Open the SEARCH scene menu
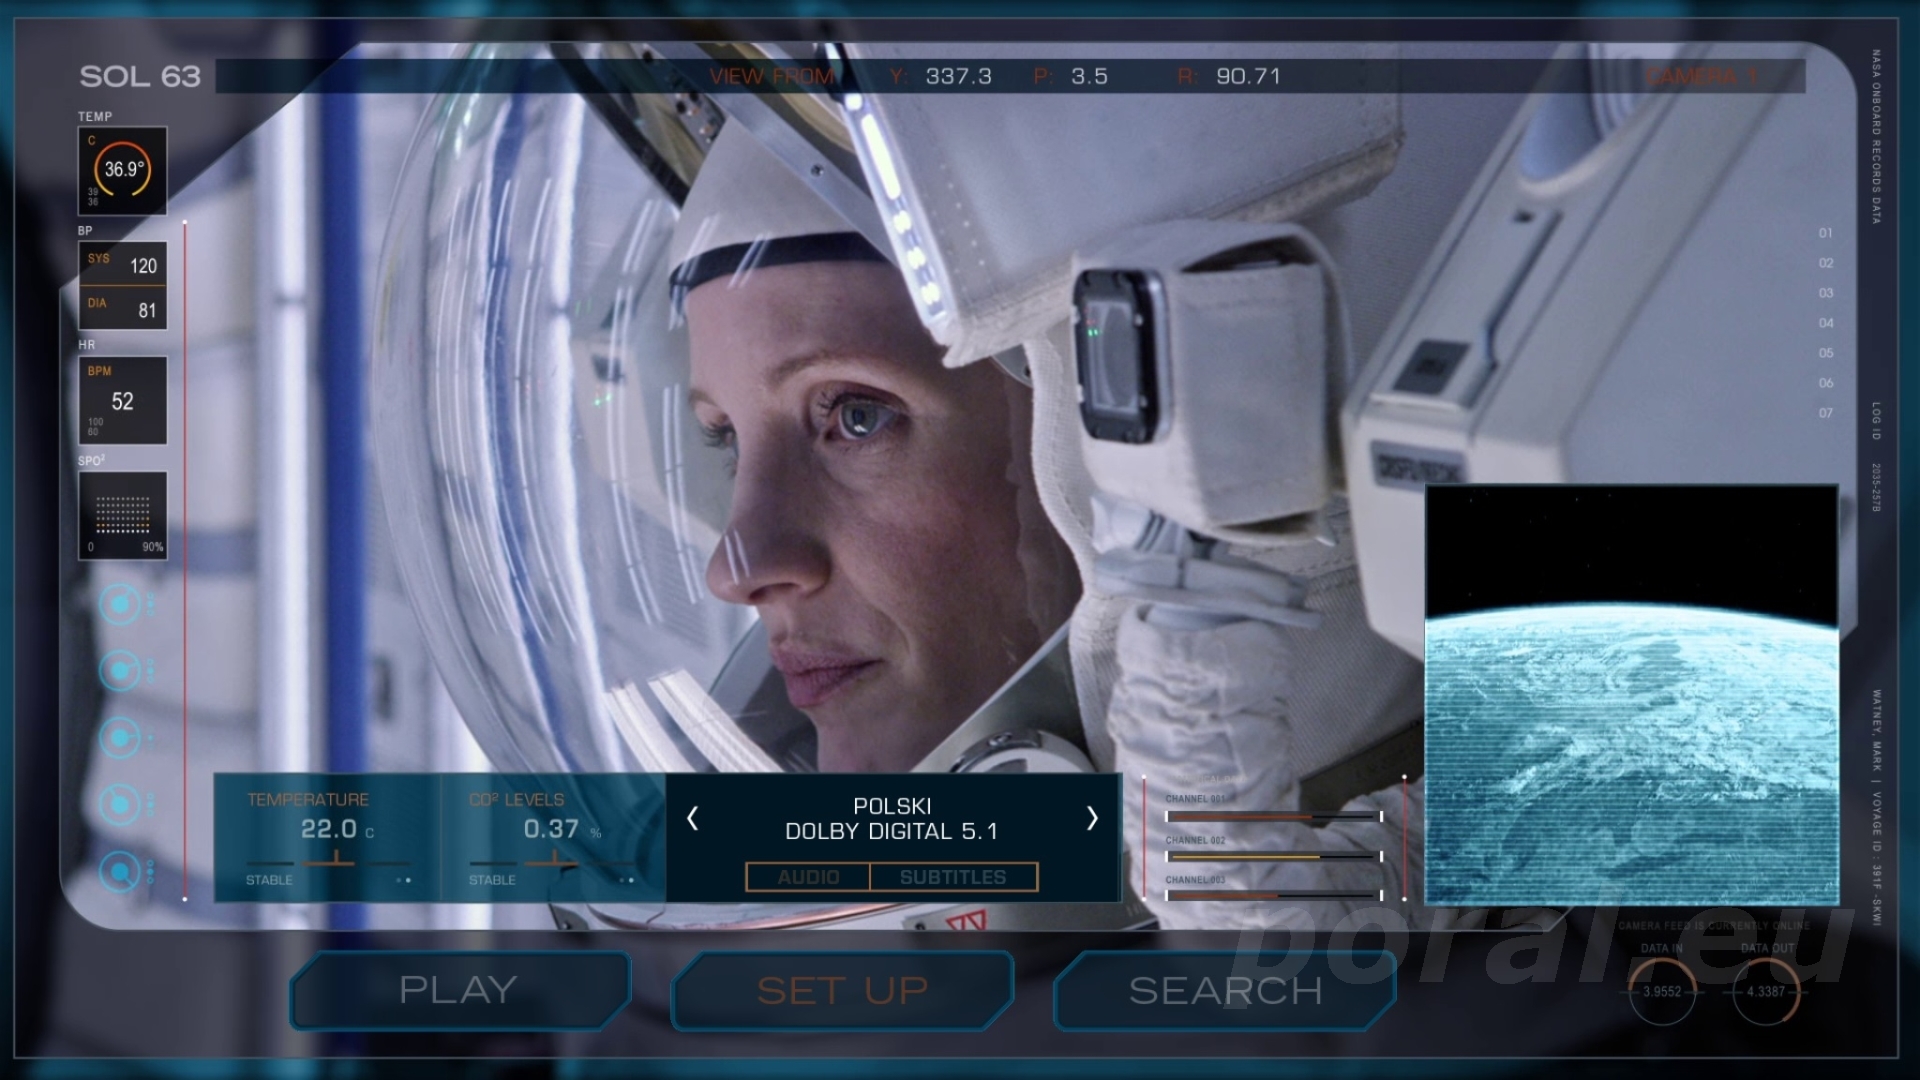The image size is (1920, 1080). (1225, 991)
